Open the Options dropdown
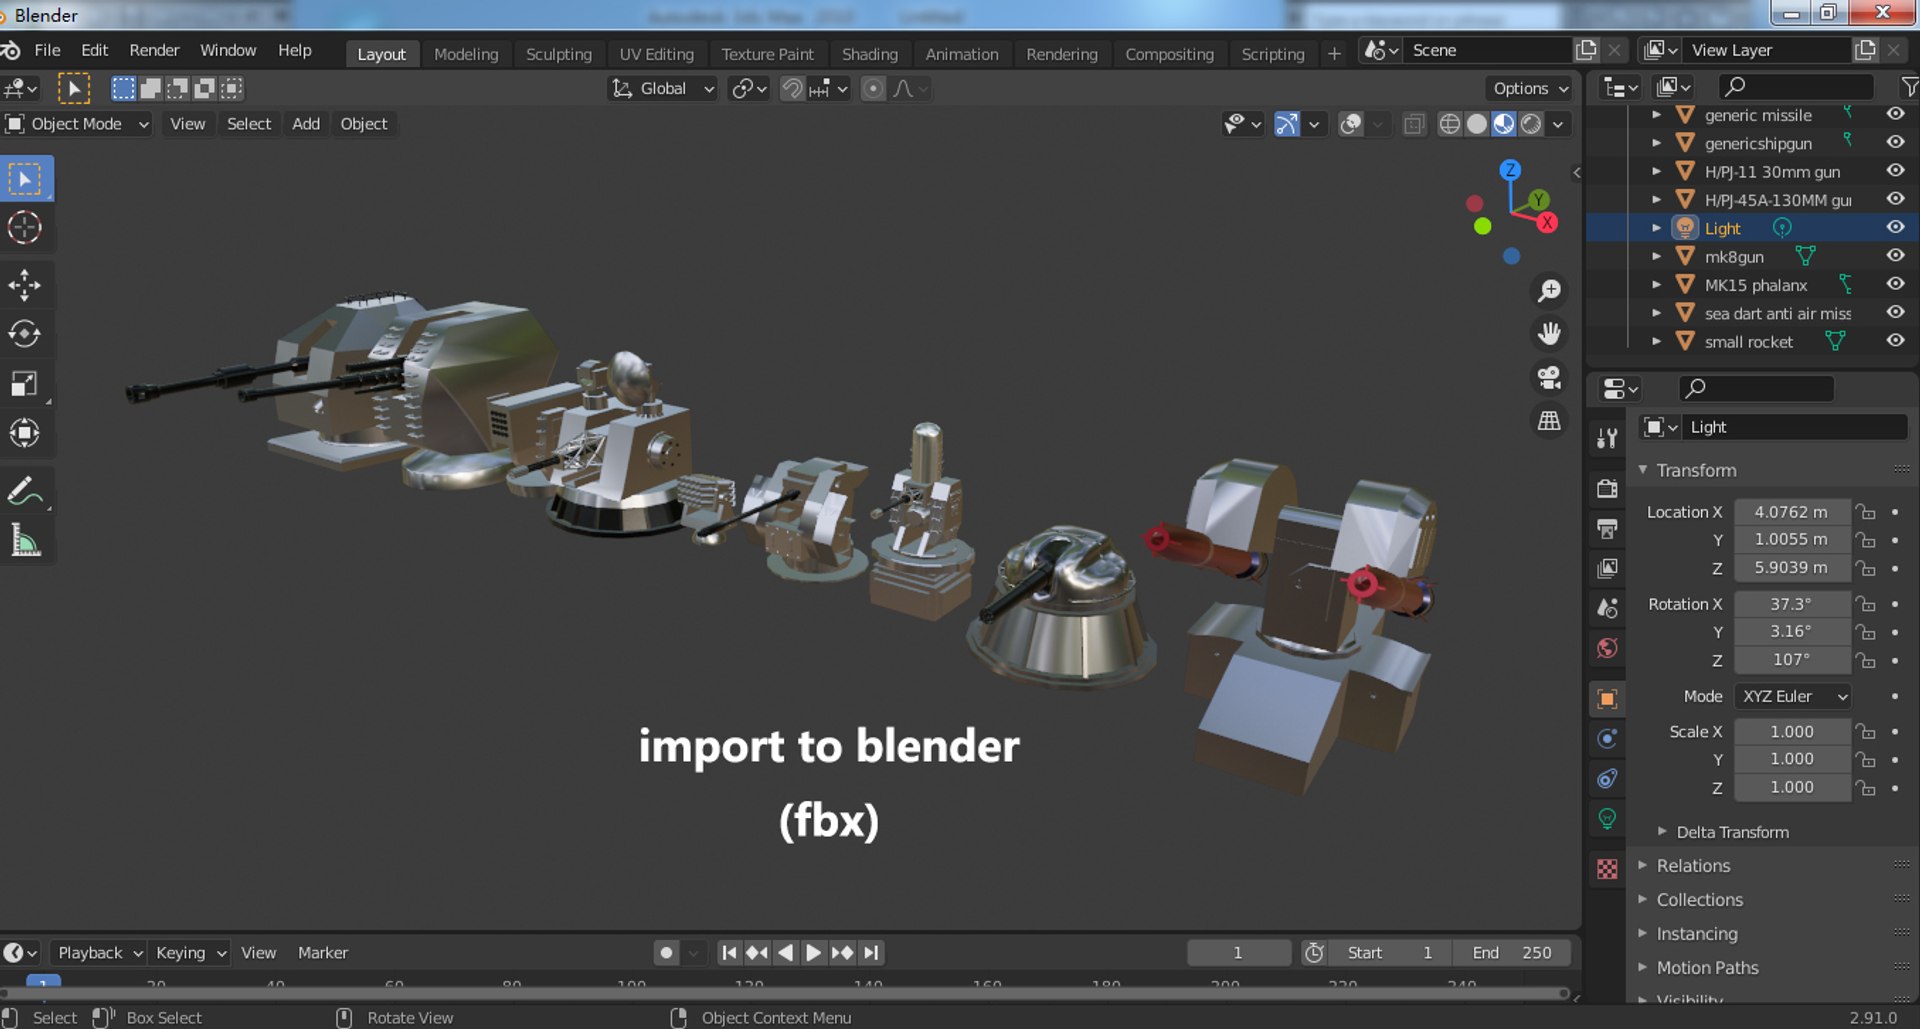Viewport: 1920px width, 1029px height. point(1529,88)
